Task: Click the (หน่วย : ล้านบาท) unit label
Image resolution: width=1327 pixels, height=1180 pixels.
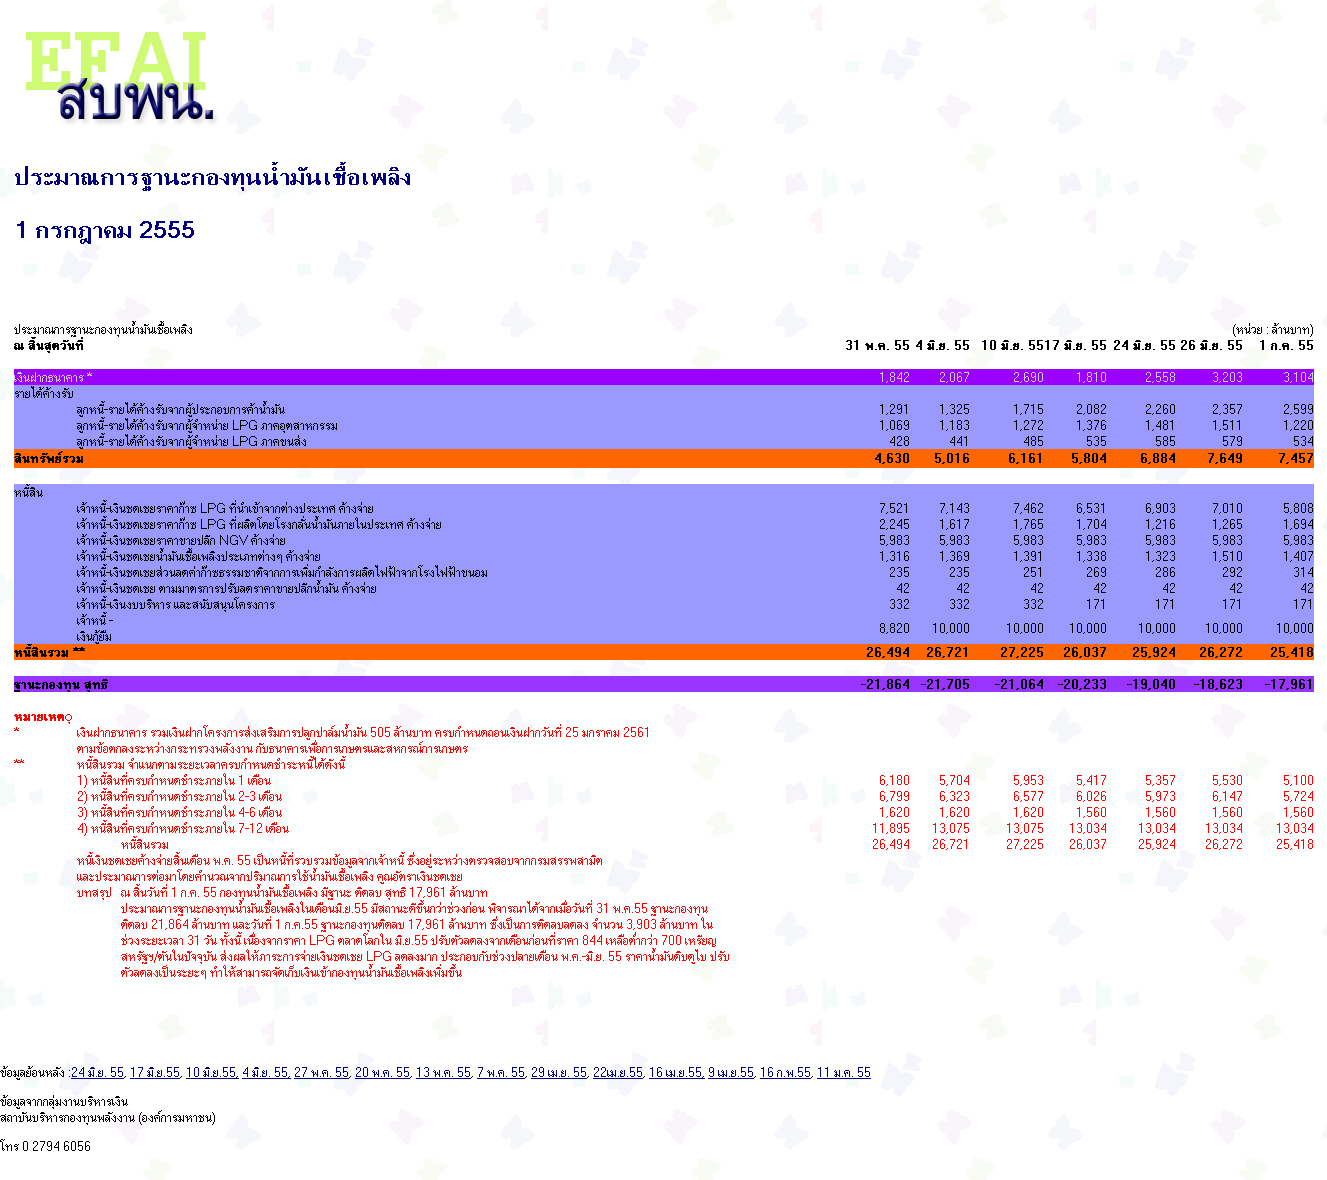Action: pos(1273,330)
